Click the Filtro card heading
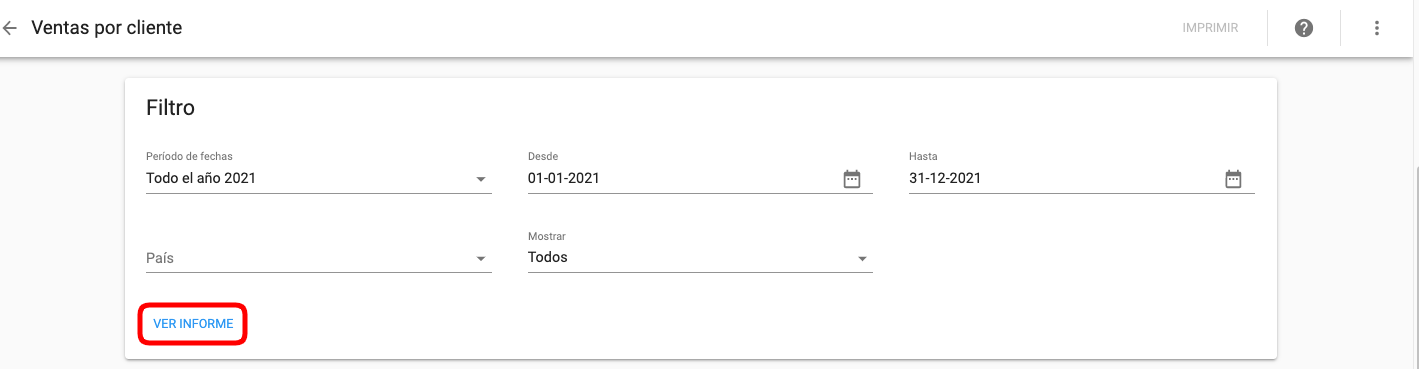Screen dimensions: 1419x369 pos(170,107)
